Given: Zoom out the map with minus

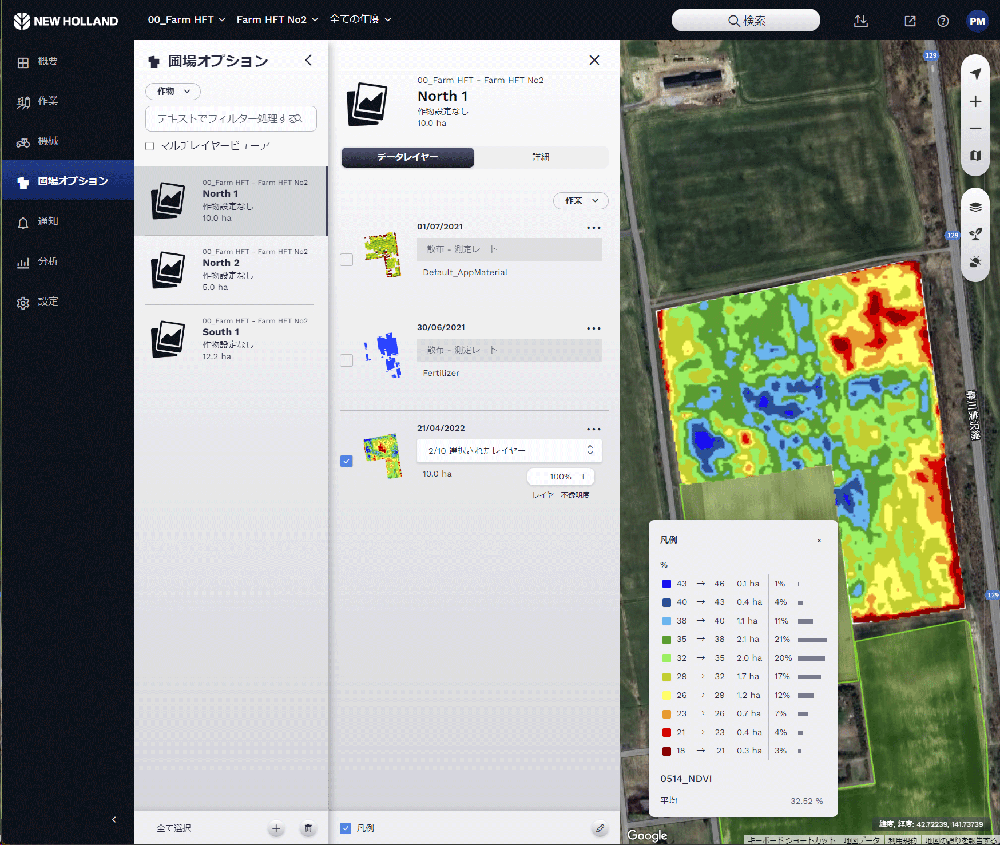Looking at the screenshot, I should click(x=975, y=128).
